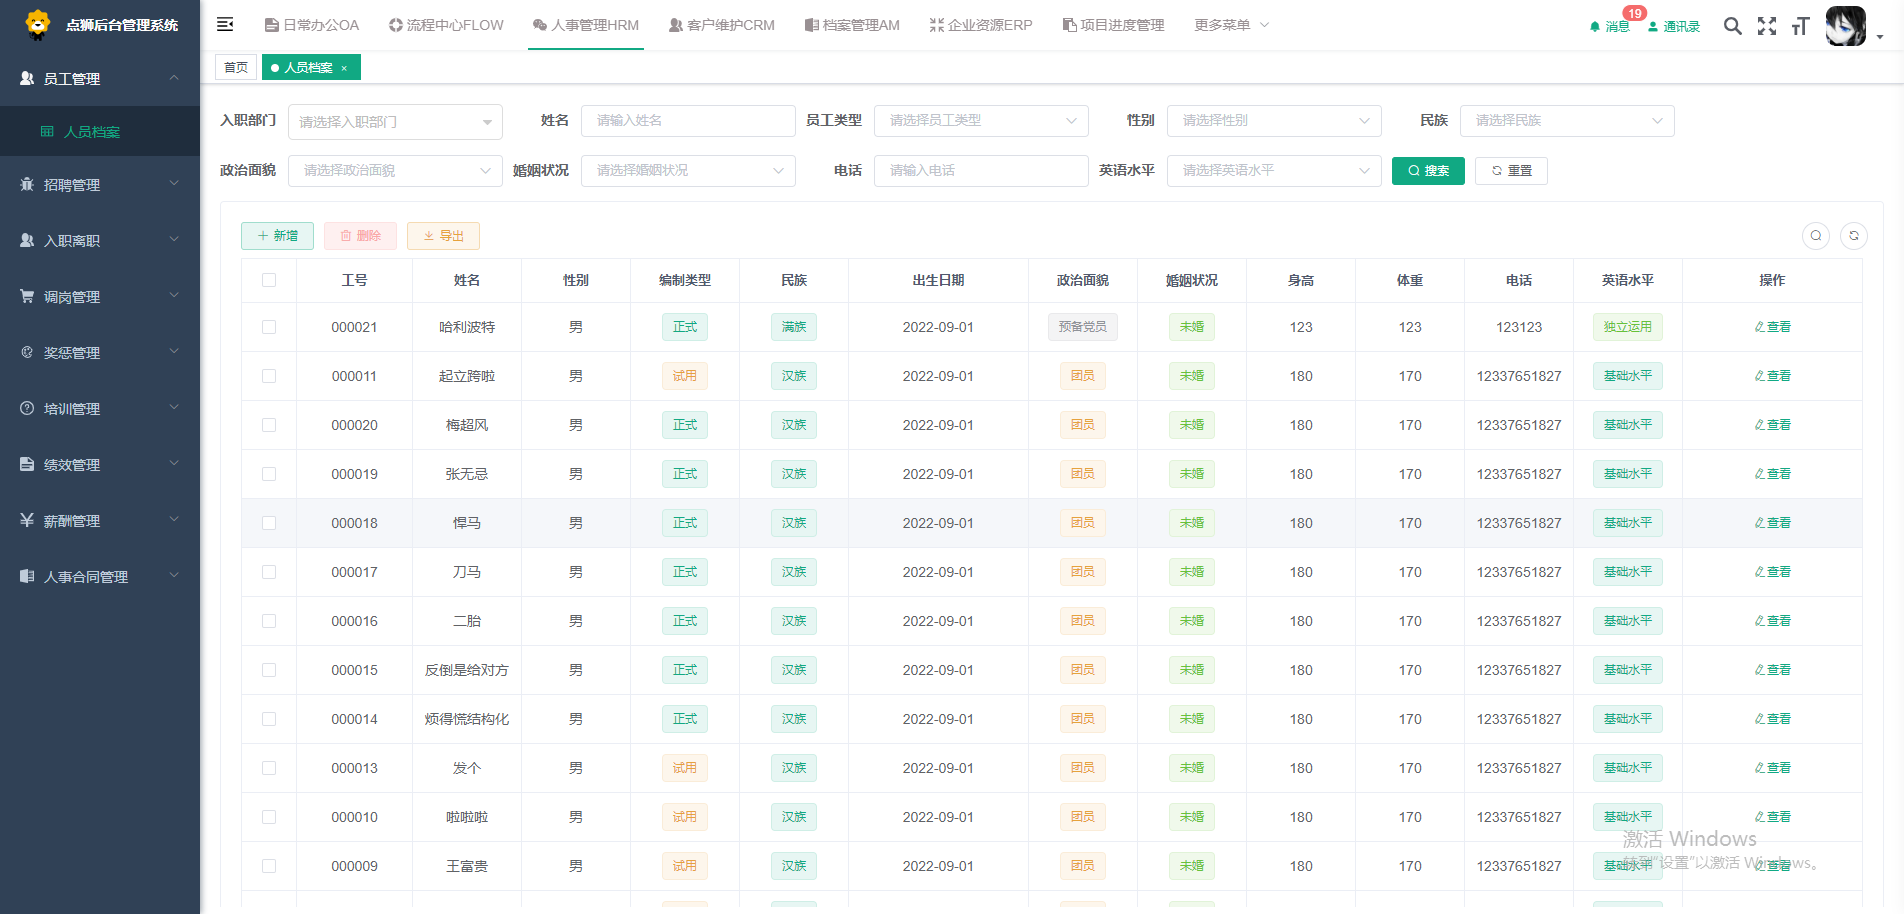This screenshot has width=1904, height=914.
Task: Open the 性别 dropdown
Action: (x=1274, y=120)
